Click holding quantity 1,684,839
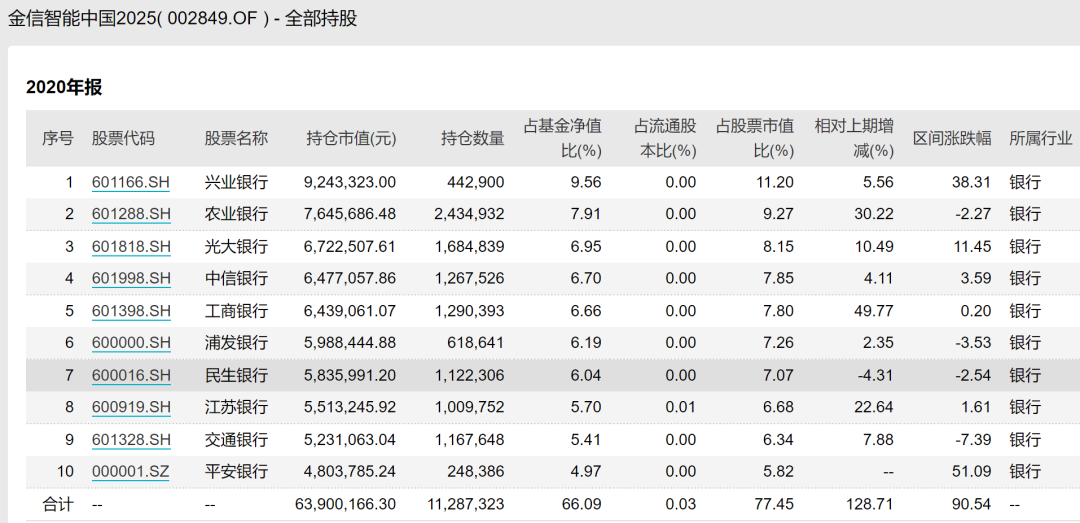Viewport: 1080px width, 523px height. click(469, 247)
